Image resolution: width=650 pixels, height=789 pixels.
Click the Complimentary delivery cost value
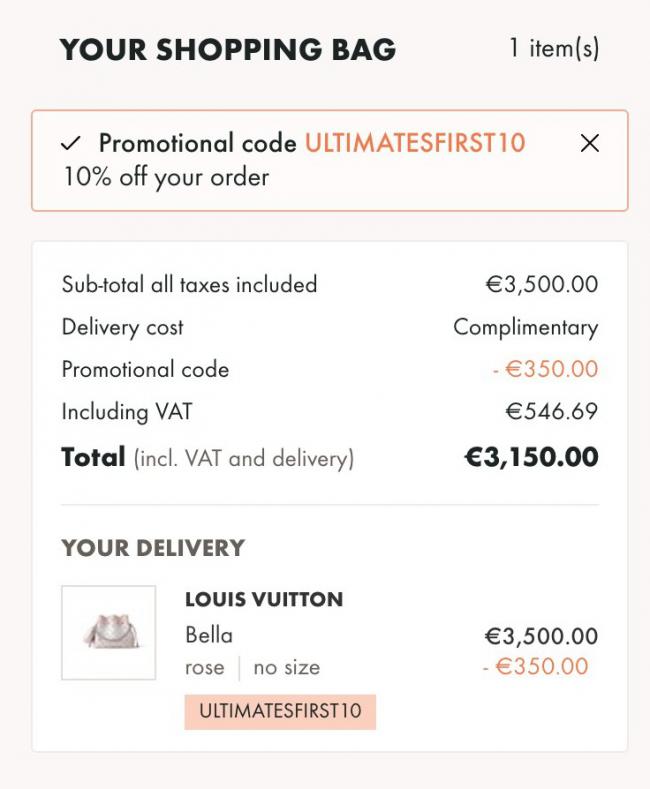(526, 328)
